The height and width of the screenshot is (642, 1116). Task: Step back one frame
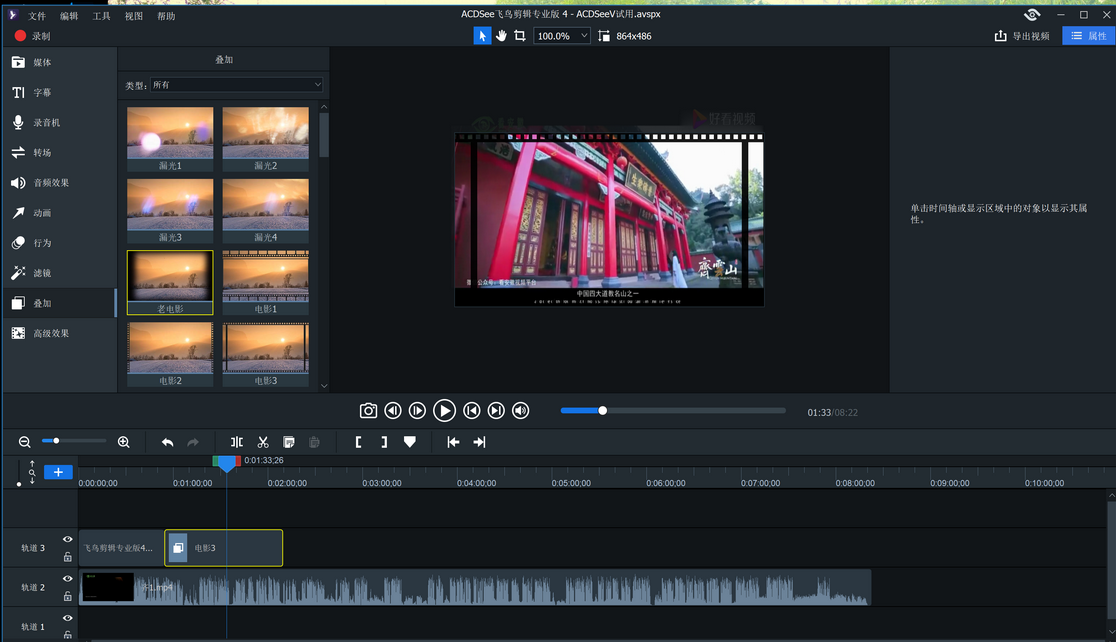393,411
